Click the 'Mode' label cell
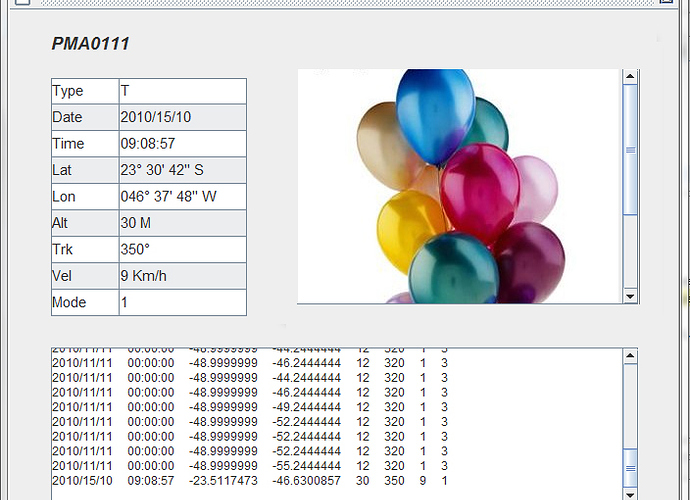This screenshot has width=690, height=500. pyautogui.click(x=85, y=302)
